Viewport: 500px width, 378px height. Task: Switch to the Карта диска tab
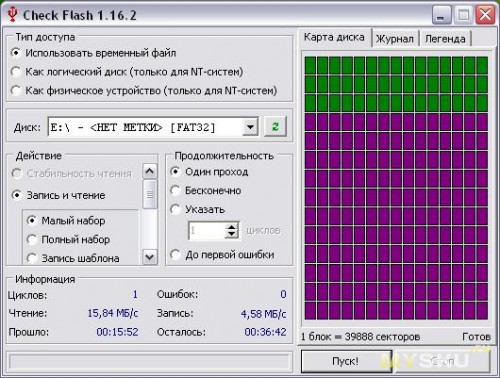click(x=334, y=37)
